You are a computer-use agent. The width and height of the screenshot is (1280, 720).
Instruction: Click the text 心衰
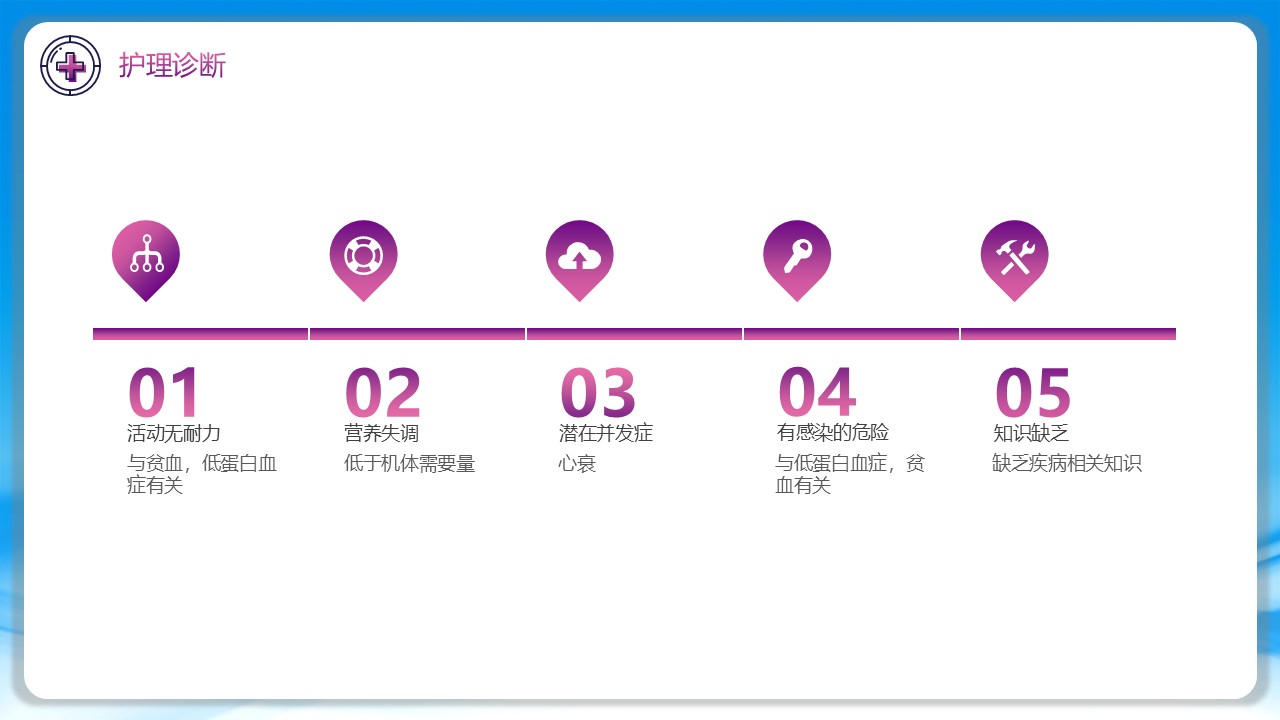click(578, 464)
